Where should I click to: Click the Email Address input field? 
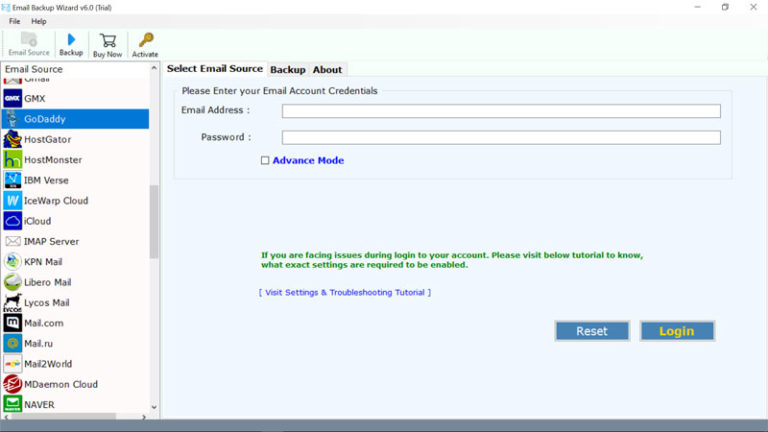[x=501, y=111]
